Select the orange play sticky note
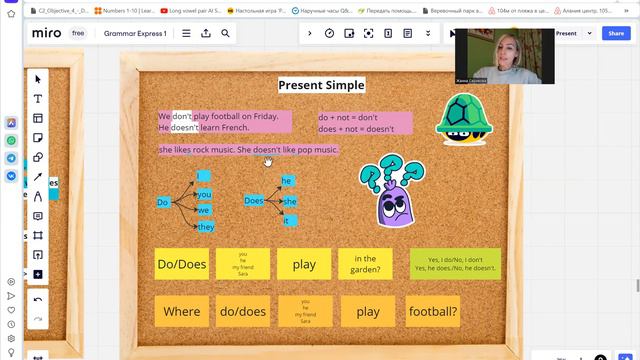 (368, 311)
